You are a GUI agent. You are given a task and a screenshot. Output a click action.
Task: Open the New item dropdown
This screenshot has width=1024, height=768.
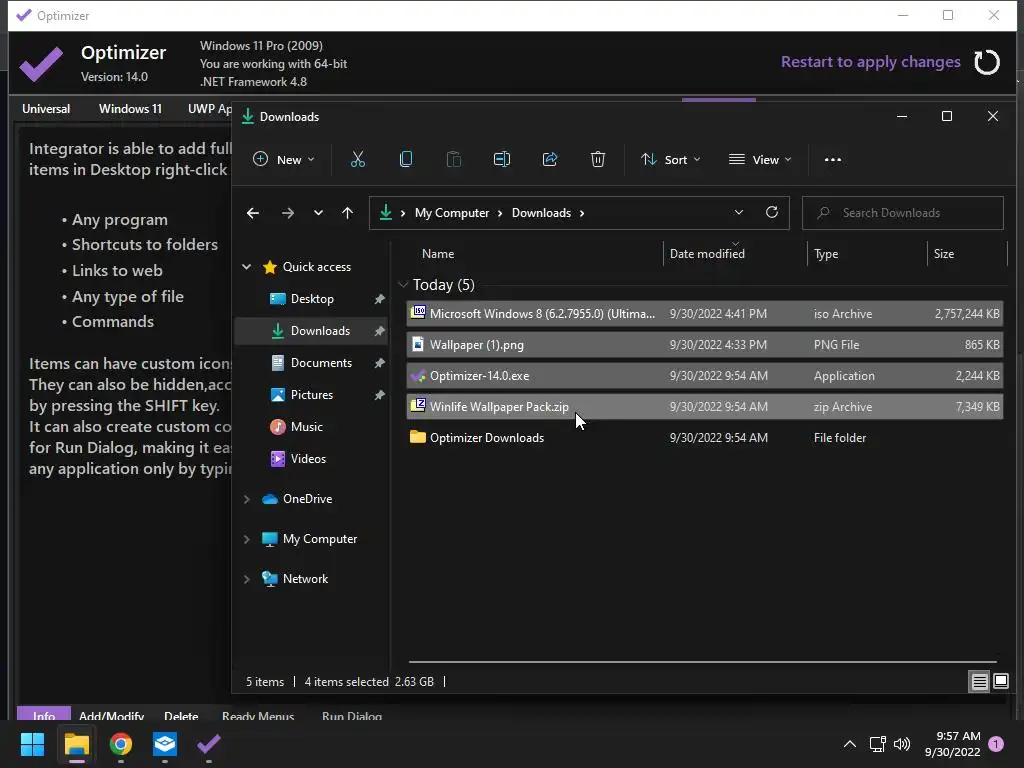coord(283,159)
